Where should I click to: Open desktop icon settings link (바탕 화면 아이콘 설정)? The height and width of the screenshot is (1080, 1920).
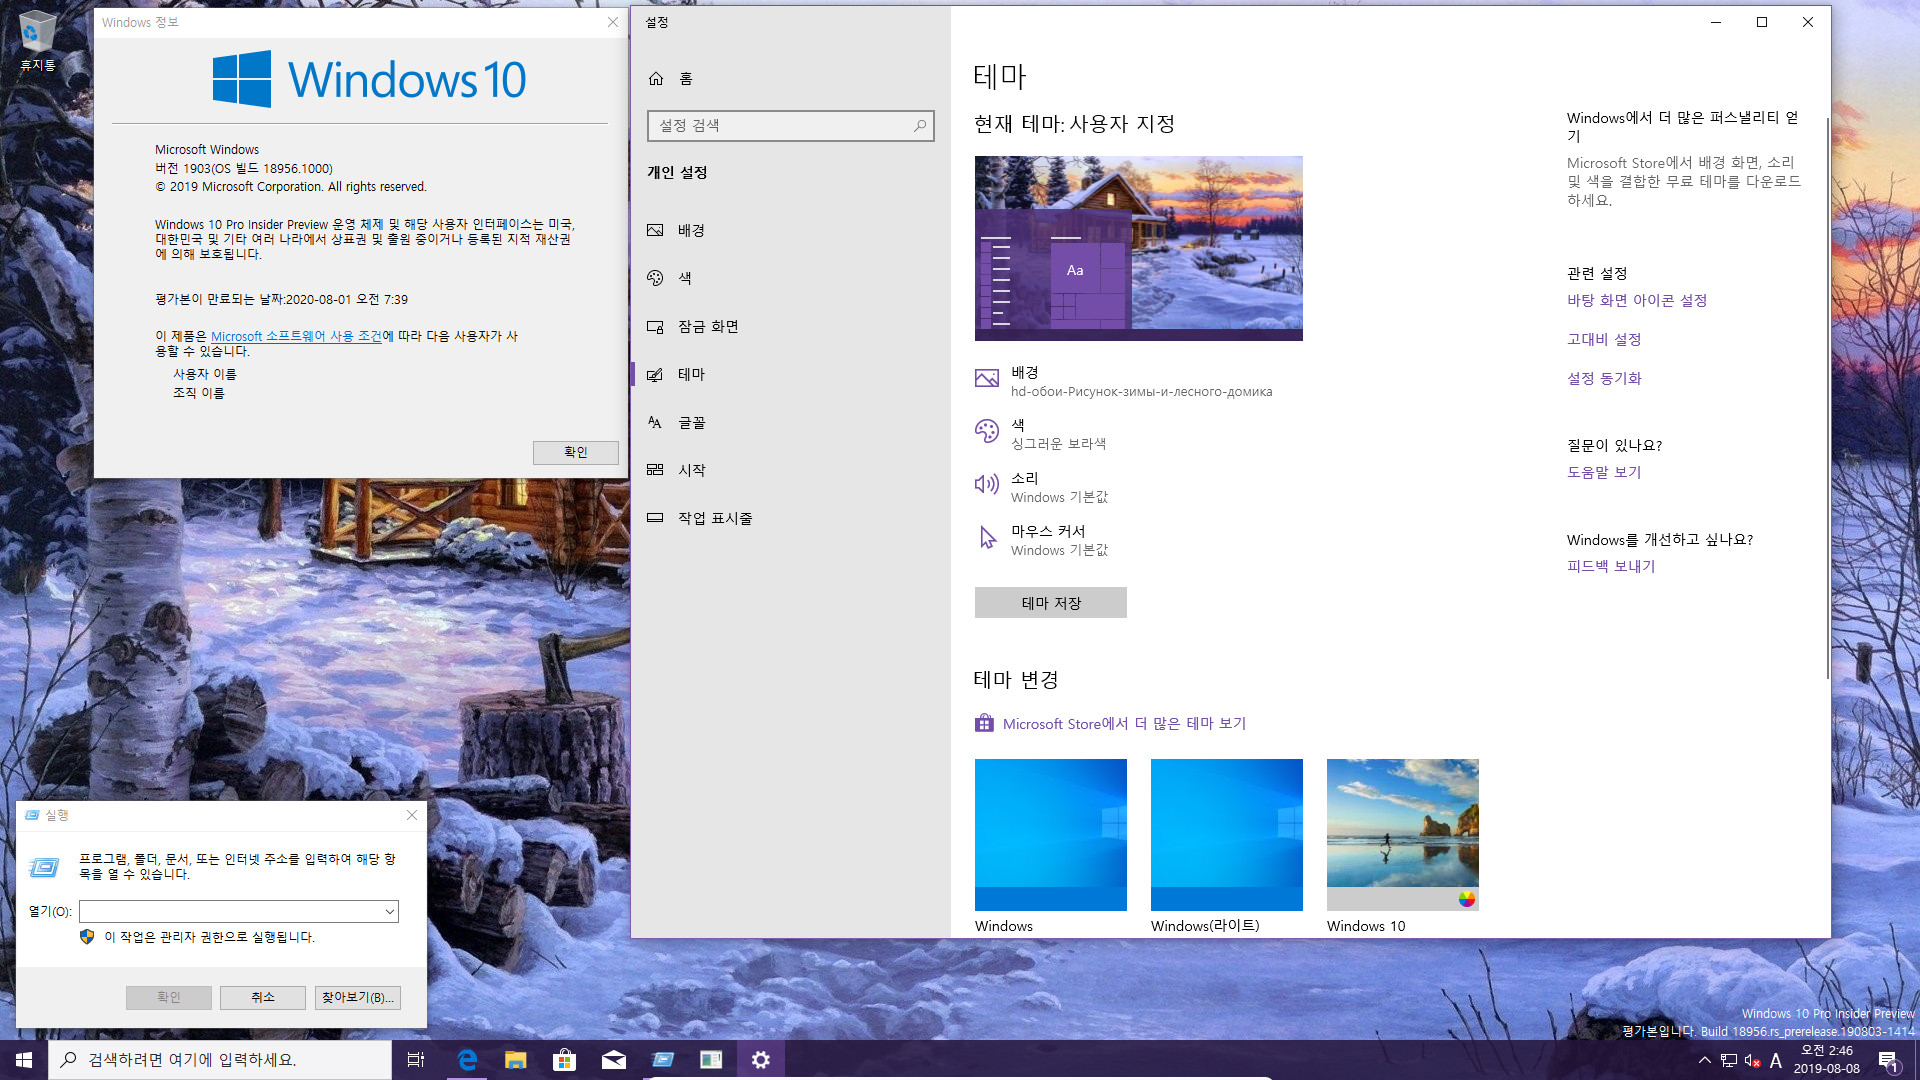1637,300
